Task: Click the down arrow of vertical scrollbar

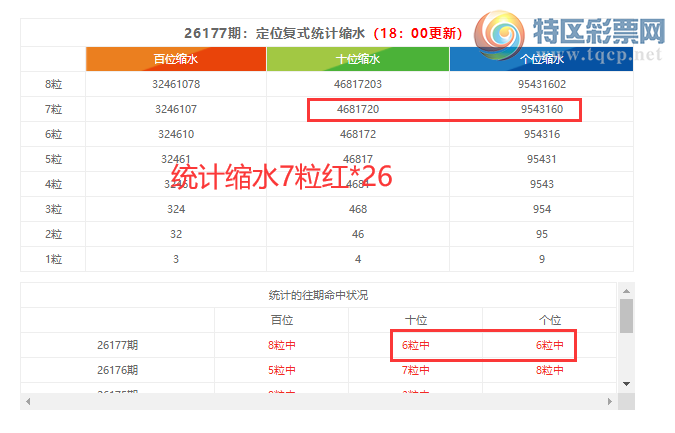Action: (626, 384)
